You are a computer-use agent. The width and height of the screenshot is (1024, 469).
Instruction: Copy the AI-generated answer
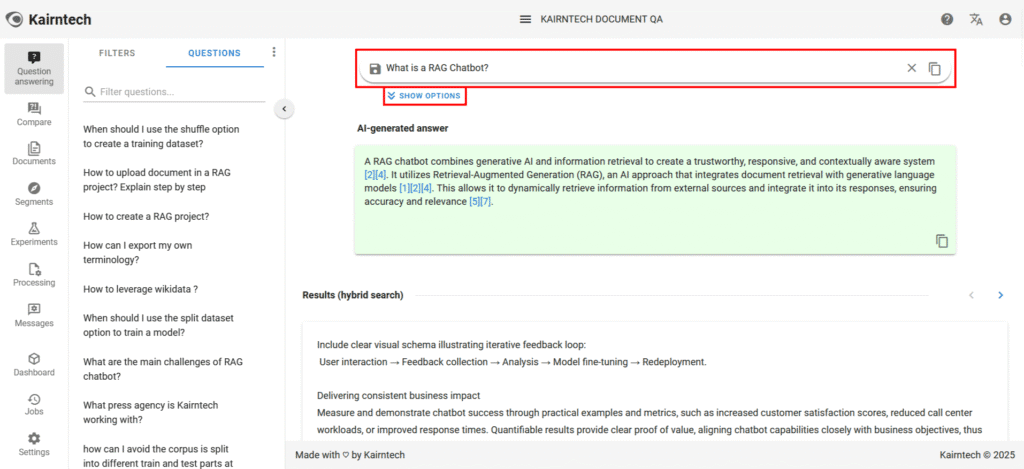941,241
